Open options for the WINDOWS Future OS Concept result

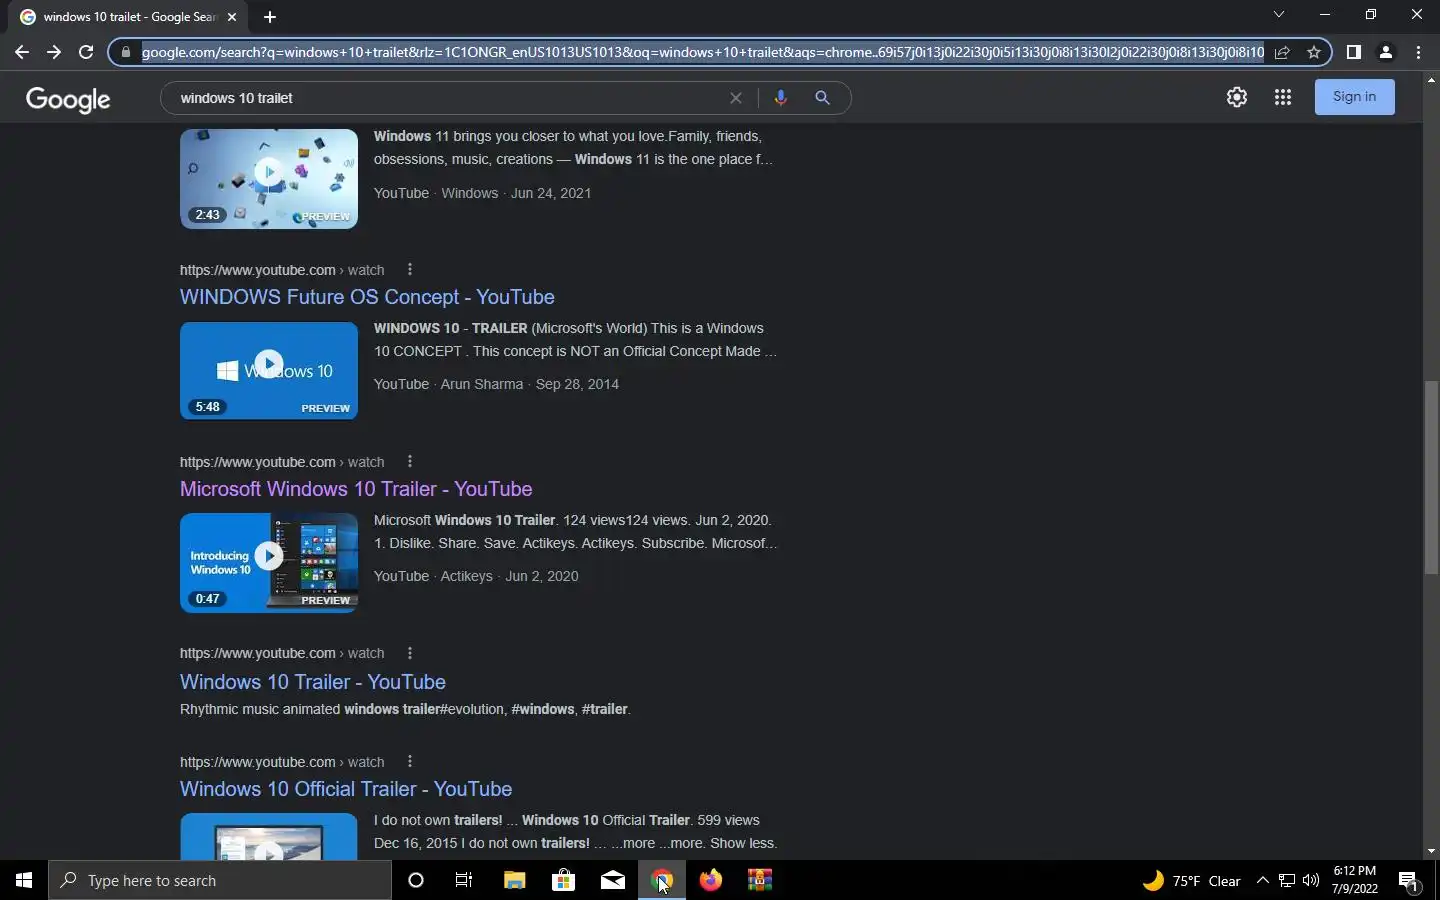(x=410, y=269)
